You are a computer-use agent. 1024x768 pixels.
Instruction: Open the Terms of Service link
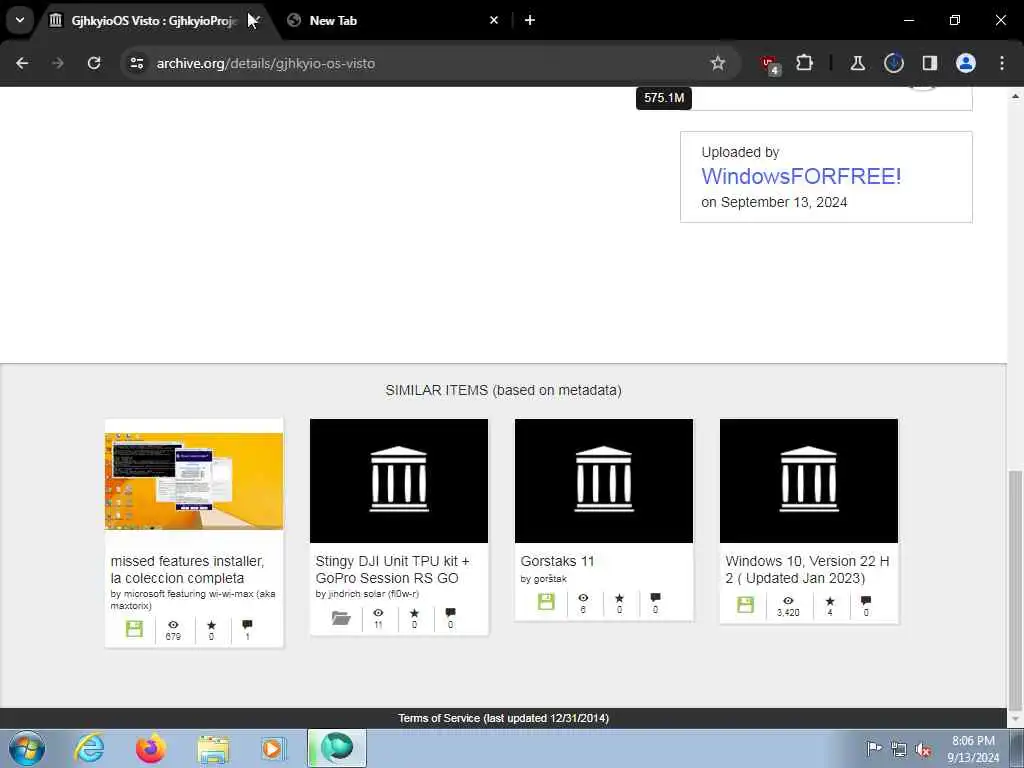[504, 718]
